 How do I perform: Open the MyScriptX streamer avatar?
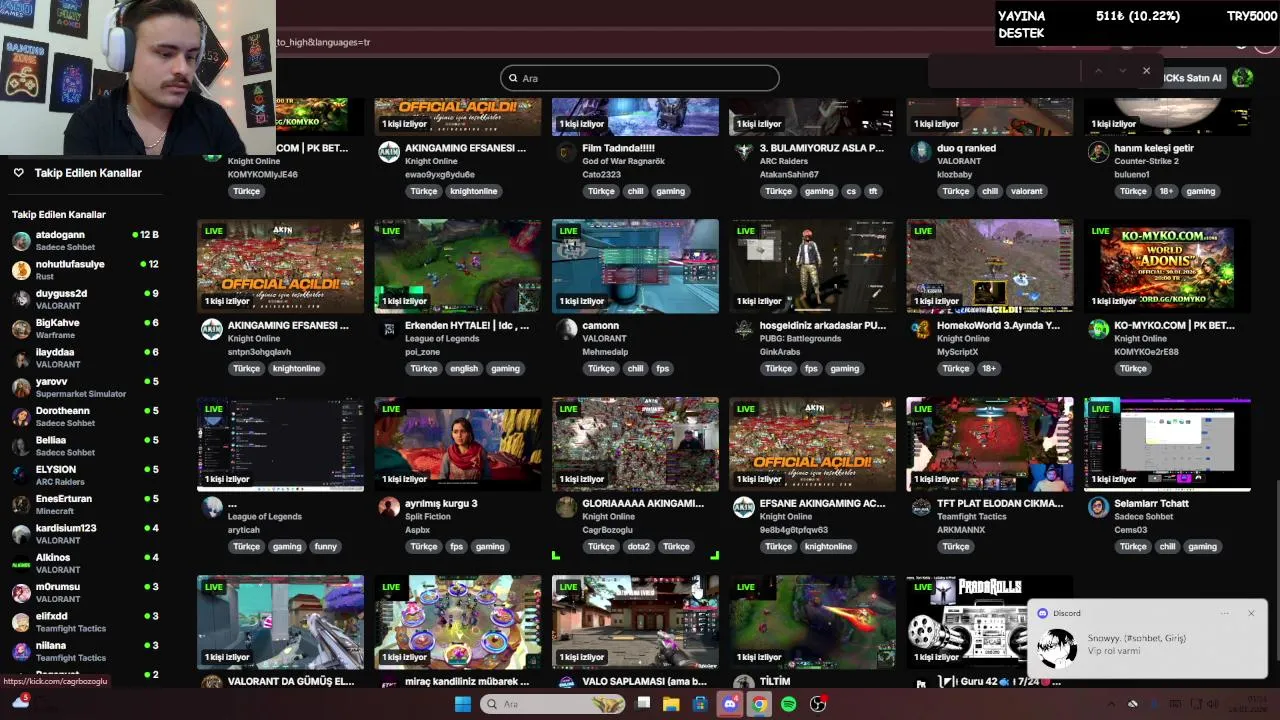pos(921,330)
